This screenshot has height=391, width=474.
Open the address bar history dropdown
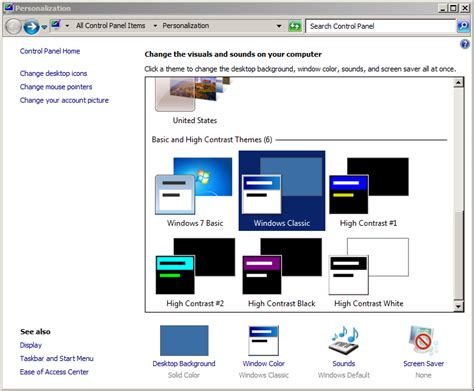[x=279, y=26]
